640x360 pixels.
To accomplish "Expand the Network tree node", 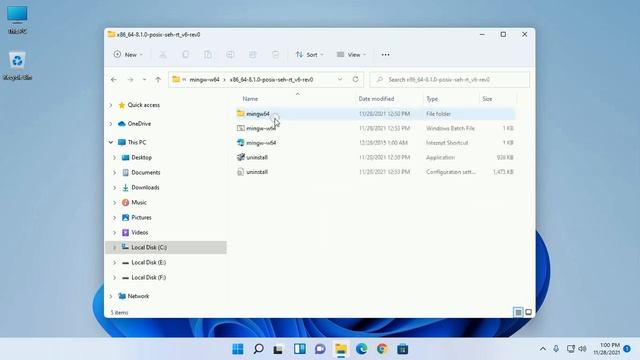I will [111, 296].
